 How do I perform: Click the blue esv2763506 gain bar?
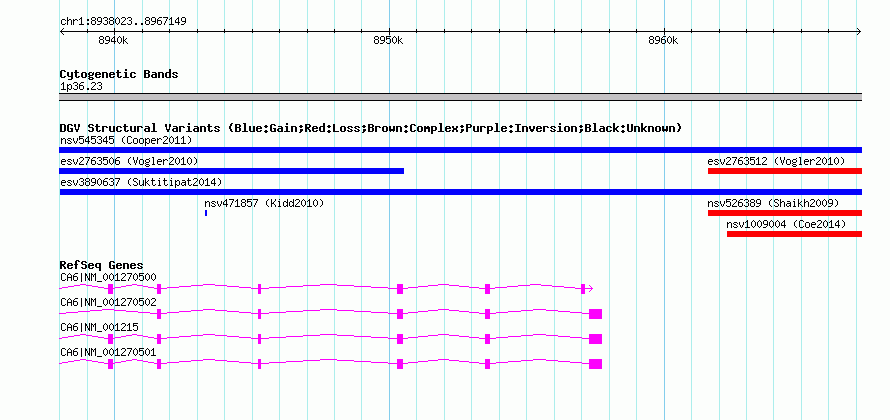[x=232, y=171]
